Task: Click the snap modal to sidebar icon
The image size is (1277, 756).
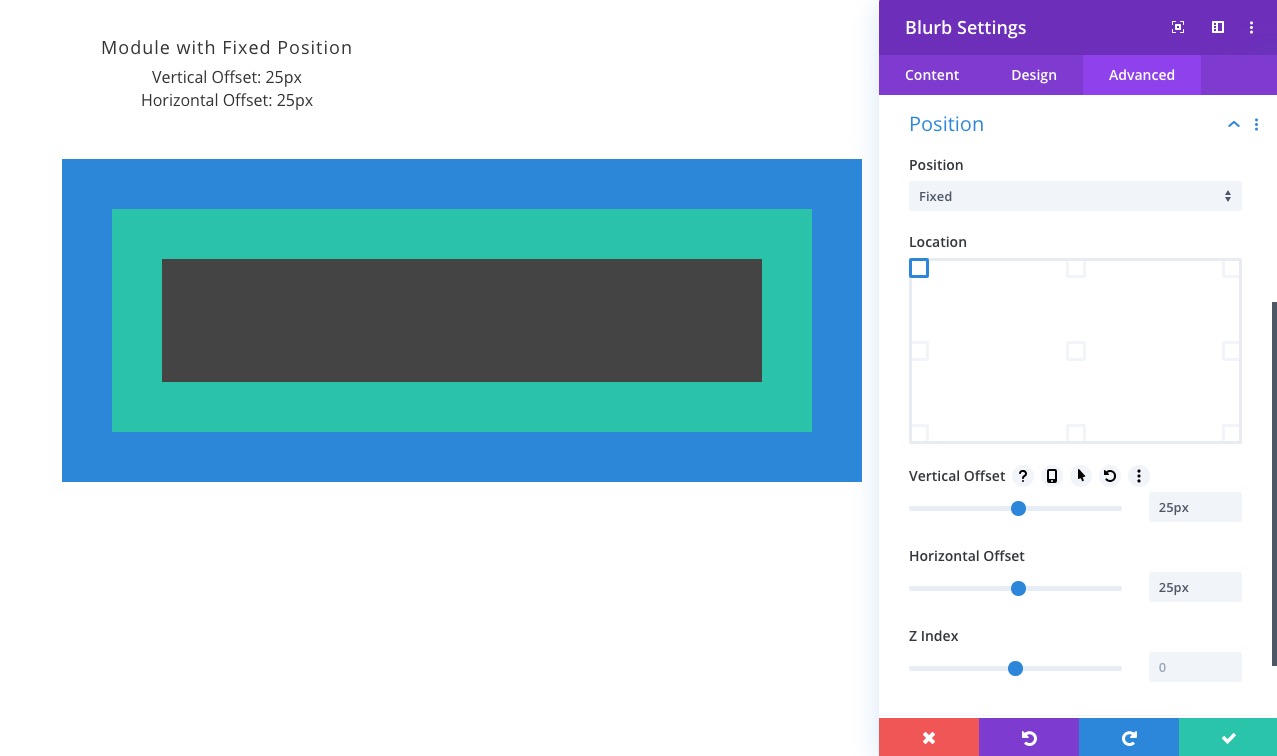Action: (1218, 28)
